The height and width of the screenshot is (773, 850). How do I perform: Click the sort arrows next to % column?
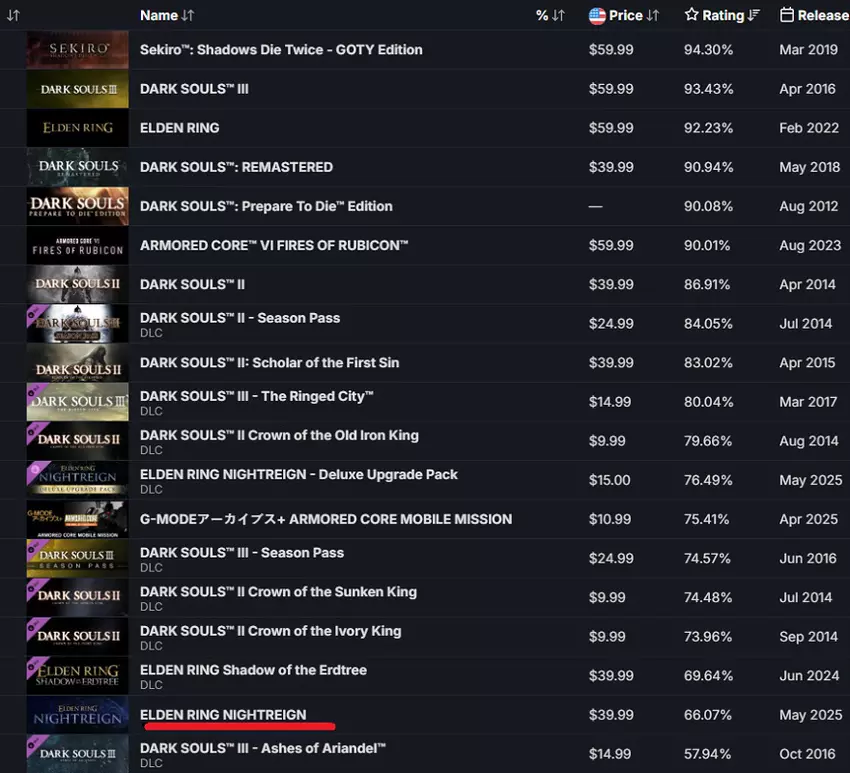[558, 15]
